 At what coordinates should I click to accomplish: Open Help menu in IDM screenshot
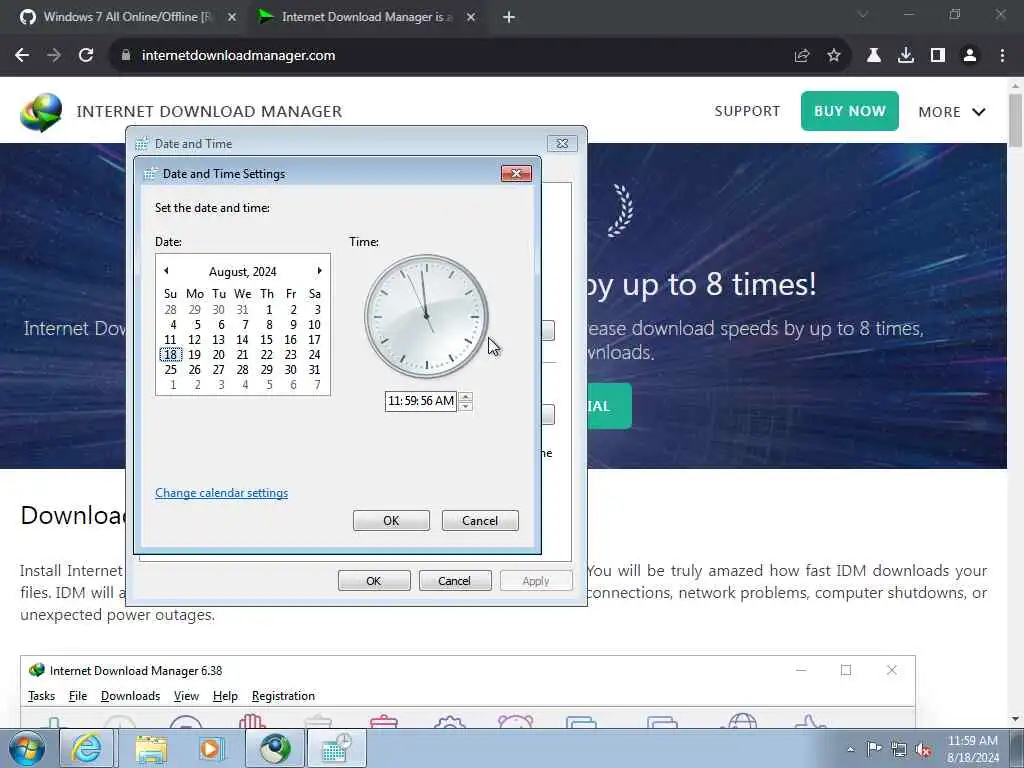pyautogui.click(x=225, y=696)
